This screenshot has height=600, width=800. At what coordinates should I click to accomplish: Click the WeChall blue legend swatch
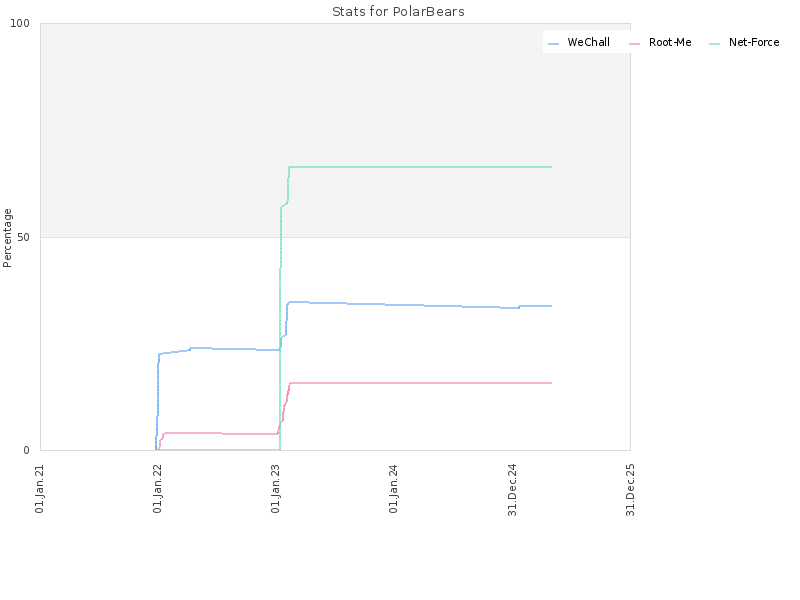(x=553, y=44)
